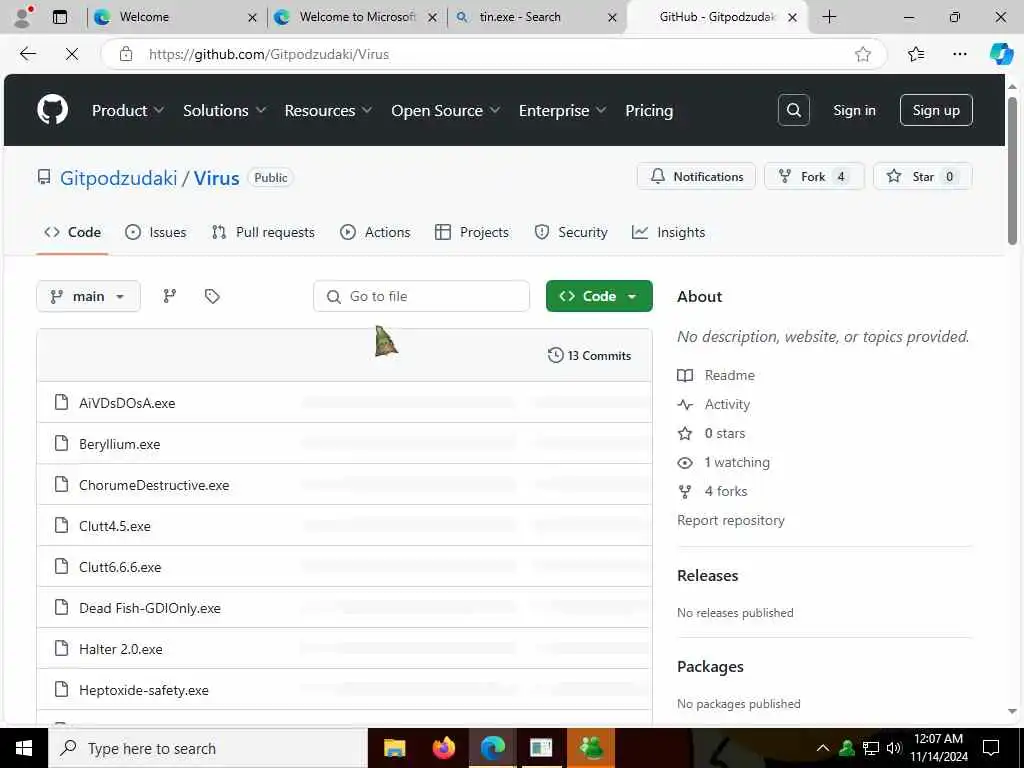Click the pulse icon beside Activity

[685, 404]
